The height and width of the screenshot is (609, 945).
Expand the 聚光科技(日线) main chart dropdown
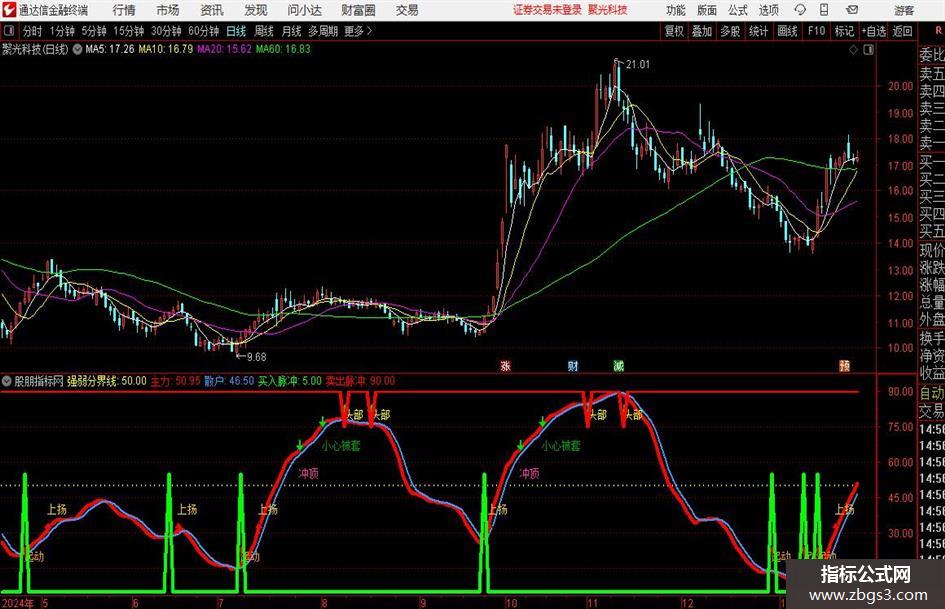(77, 49)
